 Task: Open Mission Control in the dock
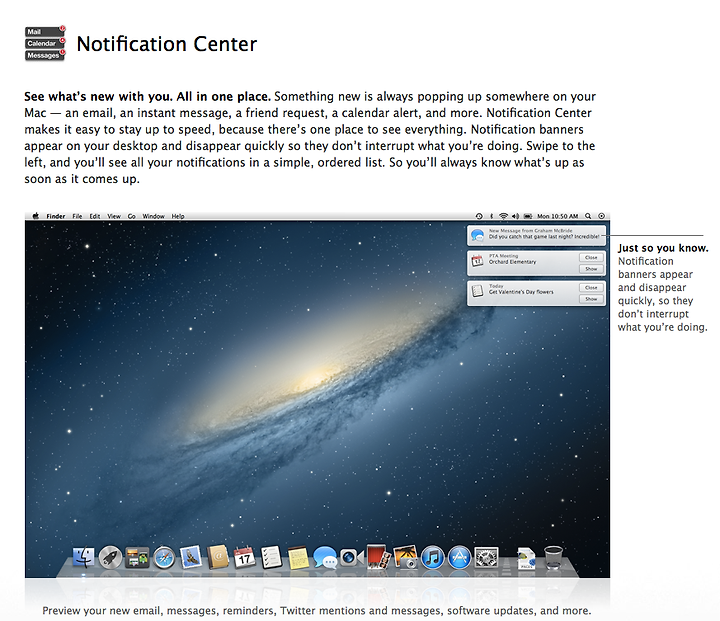point(137,558)
